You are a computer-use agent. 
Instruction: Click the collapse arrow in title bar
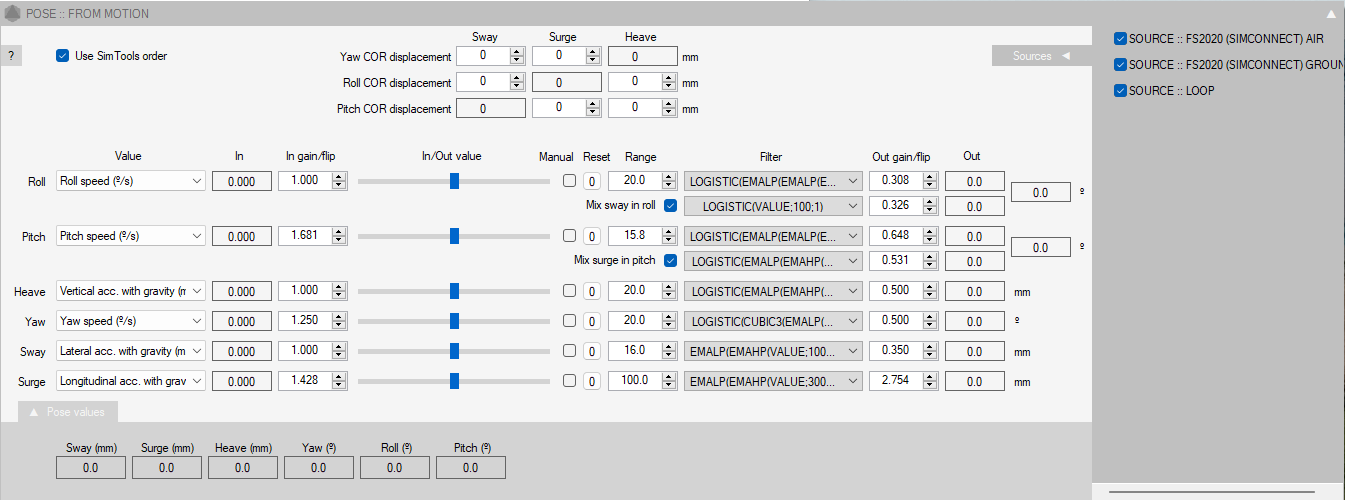click(1330, 14)
